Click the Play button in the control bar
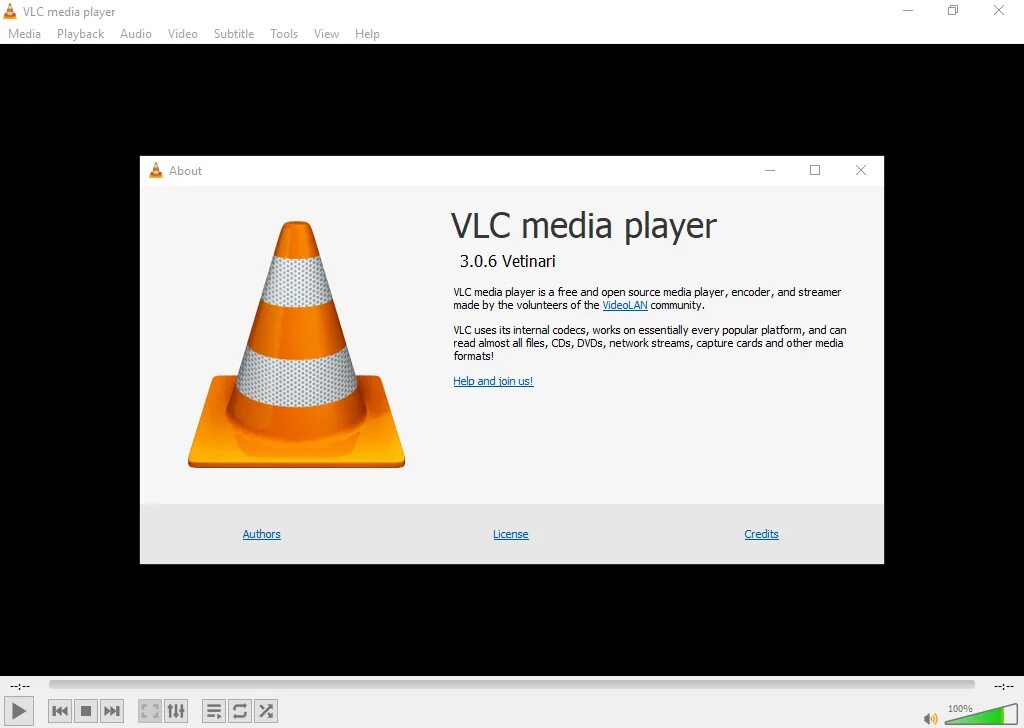The width and height of the screenshot is (1024, 728). coord(19,711)
